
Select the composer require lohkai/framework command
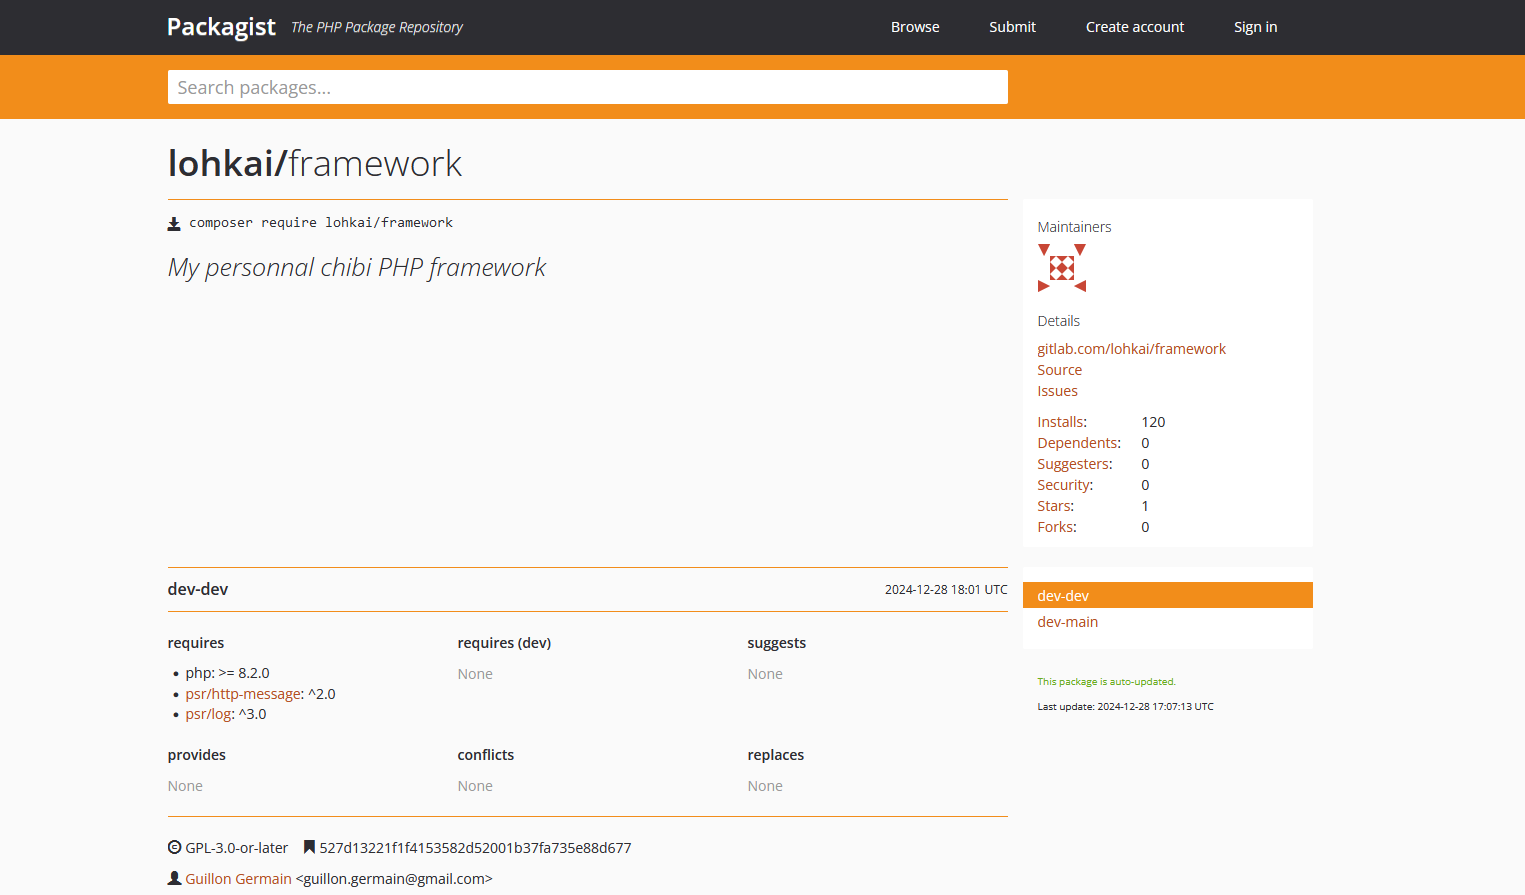321,223
